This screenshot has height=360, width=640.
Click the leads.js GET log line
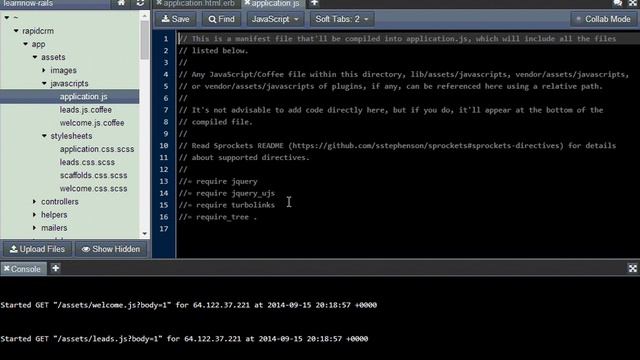[184, 339]
